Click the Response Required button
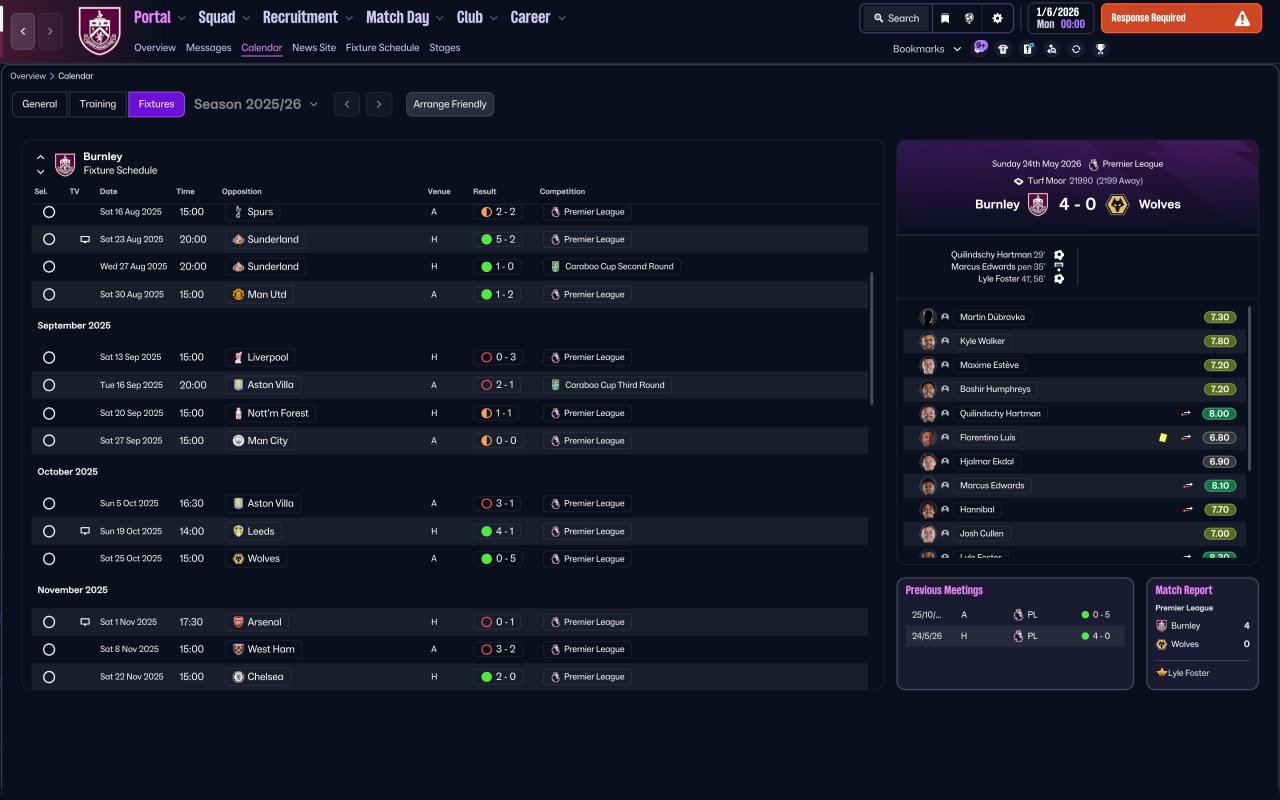Viewport: 1280px width, 800px height. pos(1181,18)
